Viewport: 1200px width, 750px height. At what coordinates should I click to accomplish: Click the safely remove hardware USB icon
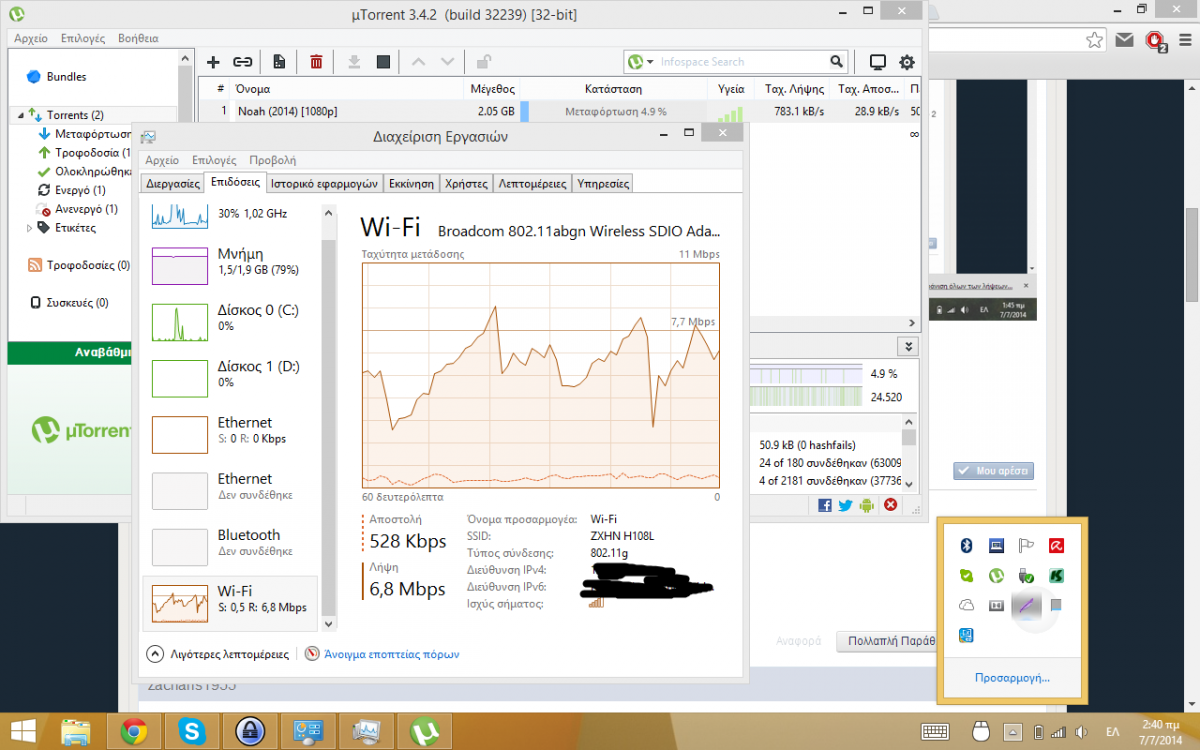[1026, 576]
